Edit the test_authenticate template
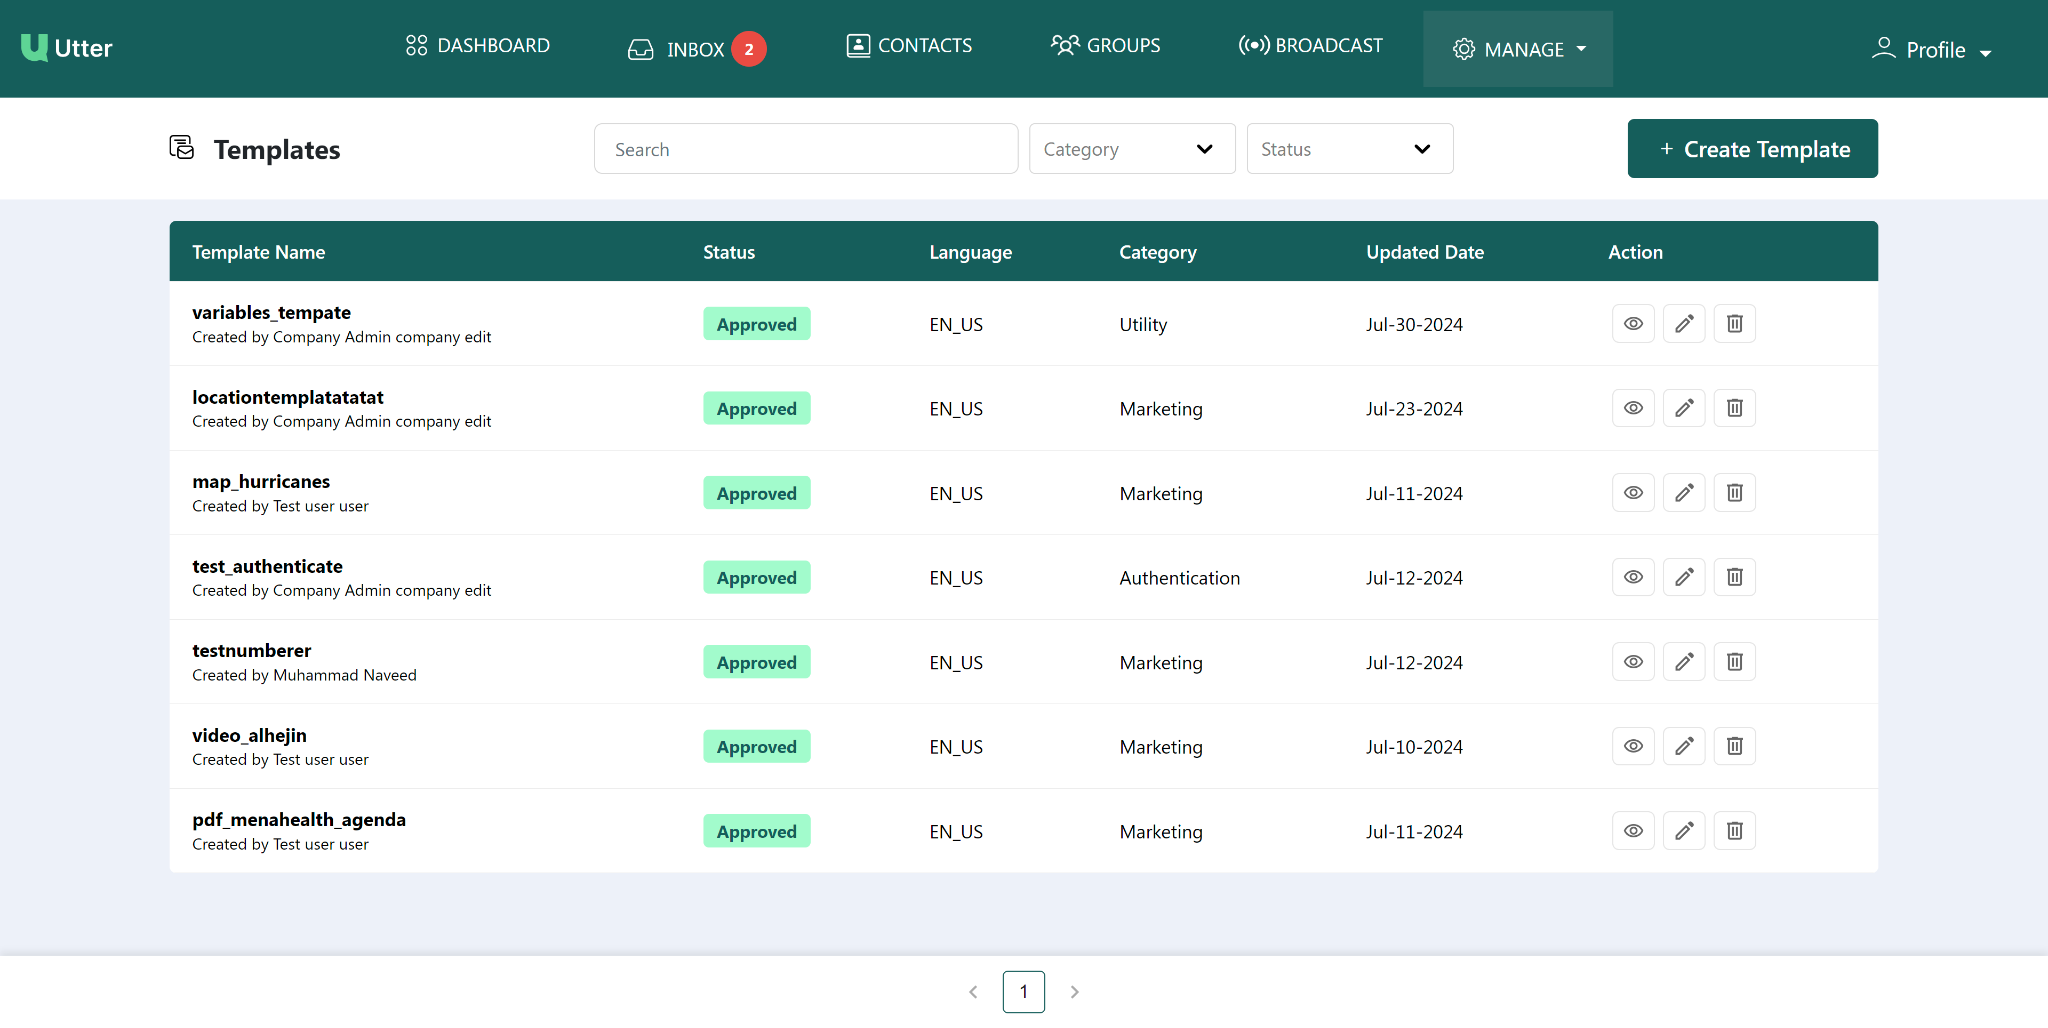The width and height of the screenshot is (2048, 1028). [x=1684, y=577]
